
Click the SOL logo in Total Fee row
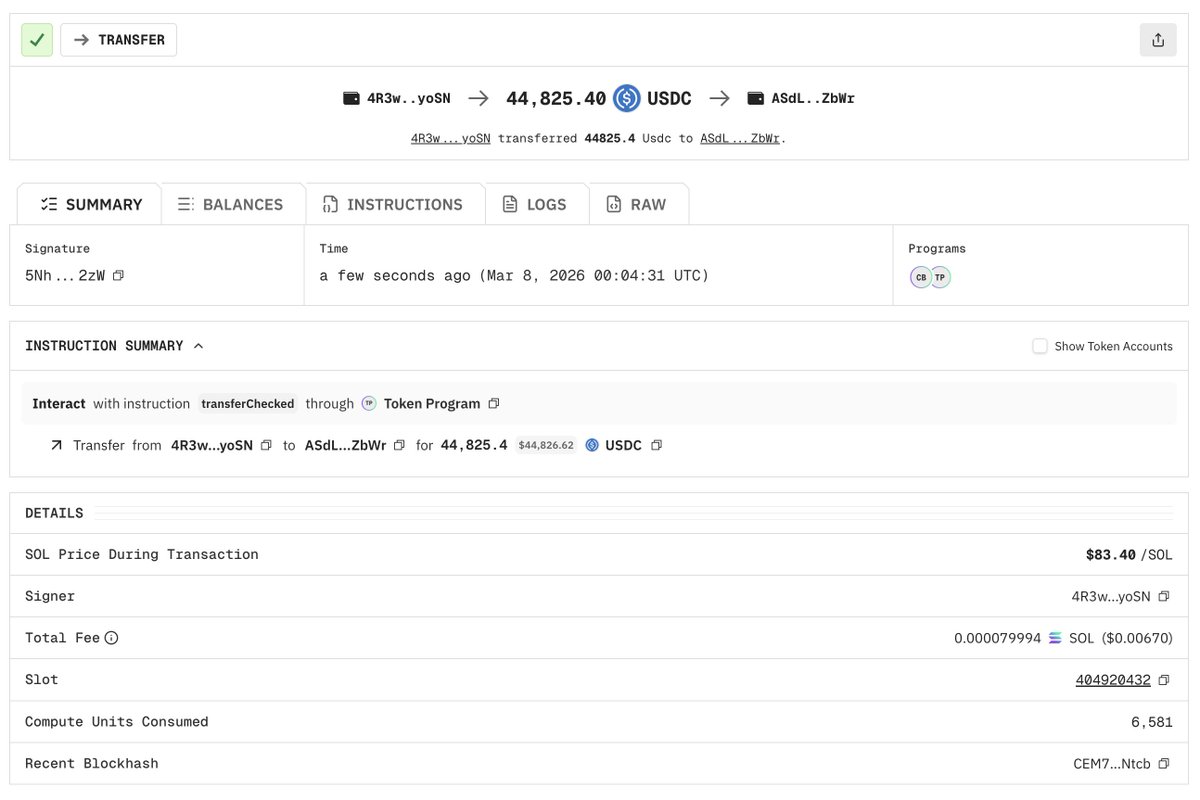(x=1055, y=638)
